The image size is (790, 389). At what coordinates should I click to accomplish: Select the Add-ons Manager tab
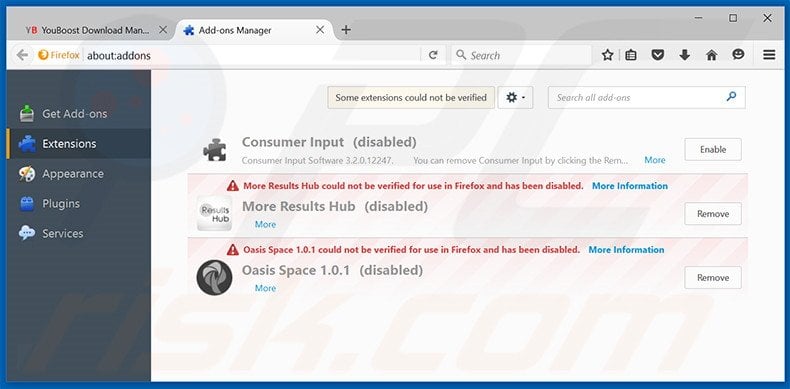click(254, 30)
